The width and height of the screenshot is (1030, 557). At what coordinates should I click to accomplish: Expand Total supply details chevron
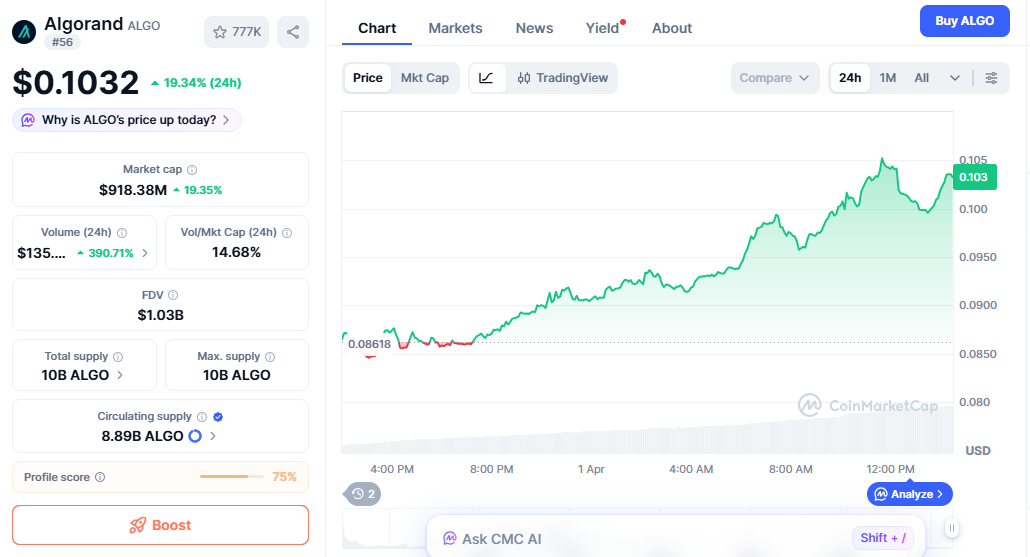(120, 375)
